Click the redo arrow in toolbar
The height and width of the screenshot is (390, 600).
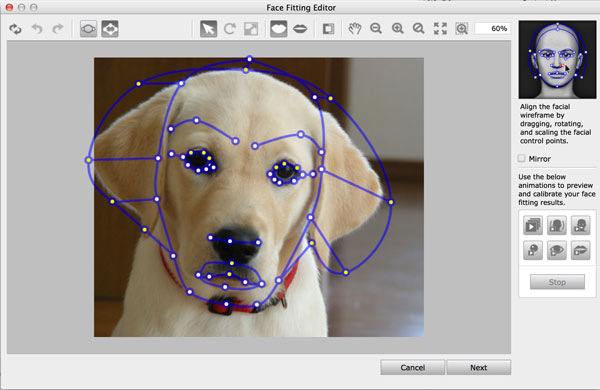tap(58, 29)
